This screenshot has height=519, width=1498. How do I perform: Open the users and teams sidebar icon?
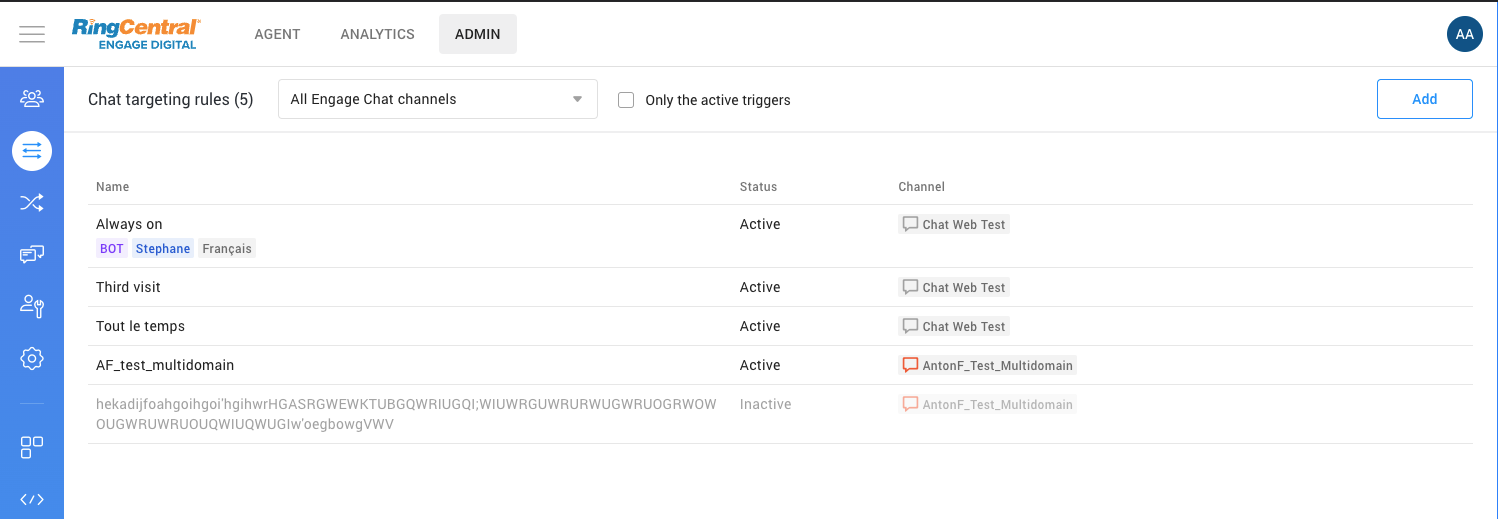point(32,98)
